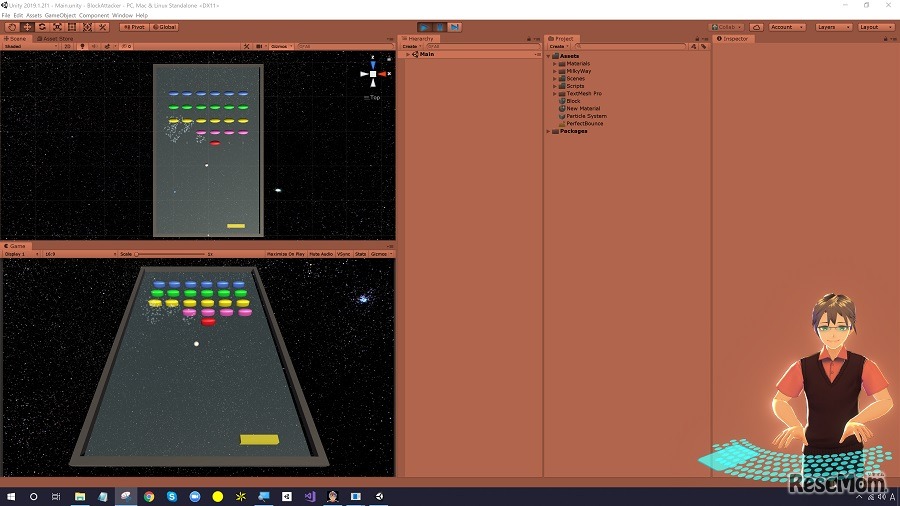
Task: Toggle VSync in Game view
Action: (x=344, y=254)
